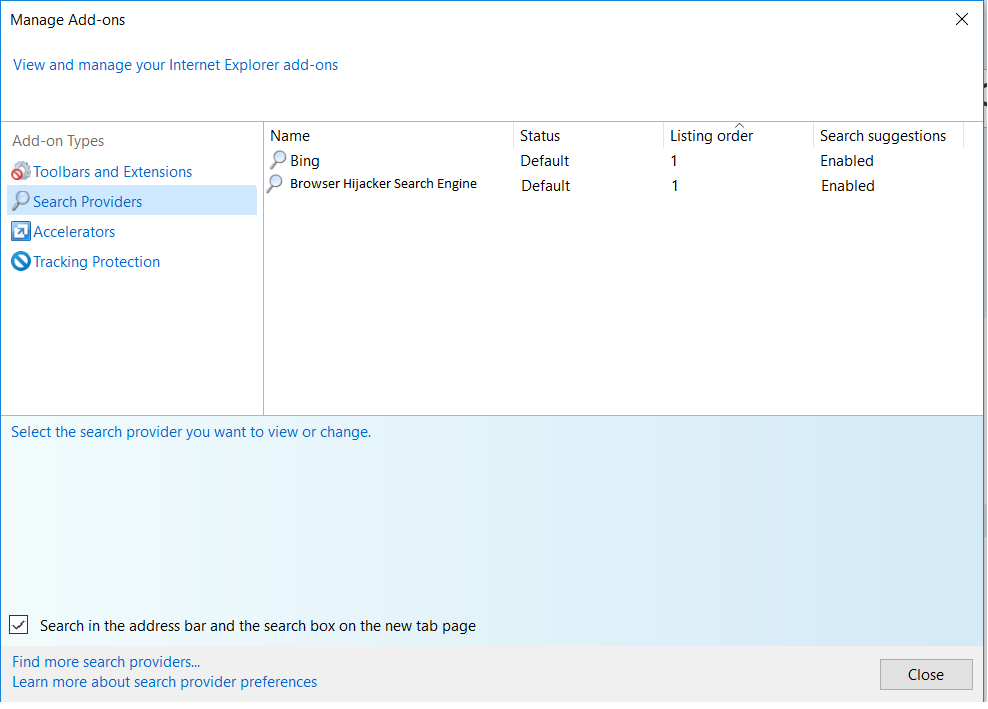Viewport: 988px width, 709px height.
Task: Select Toolbars and Extensions add-on type
Action: coord(112,172)
